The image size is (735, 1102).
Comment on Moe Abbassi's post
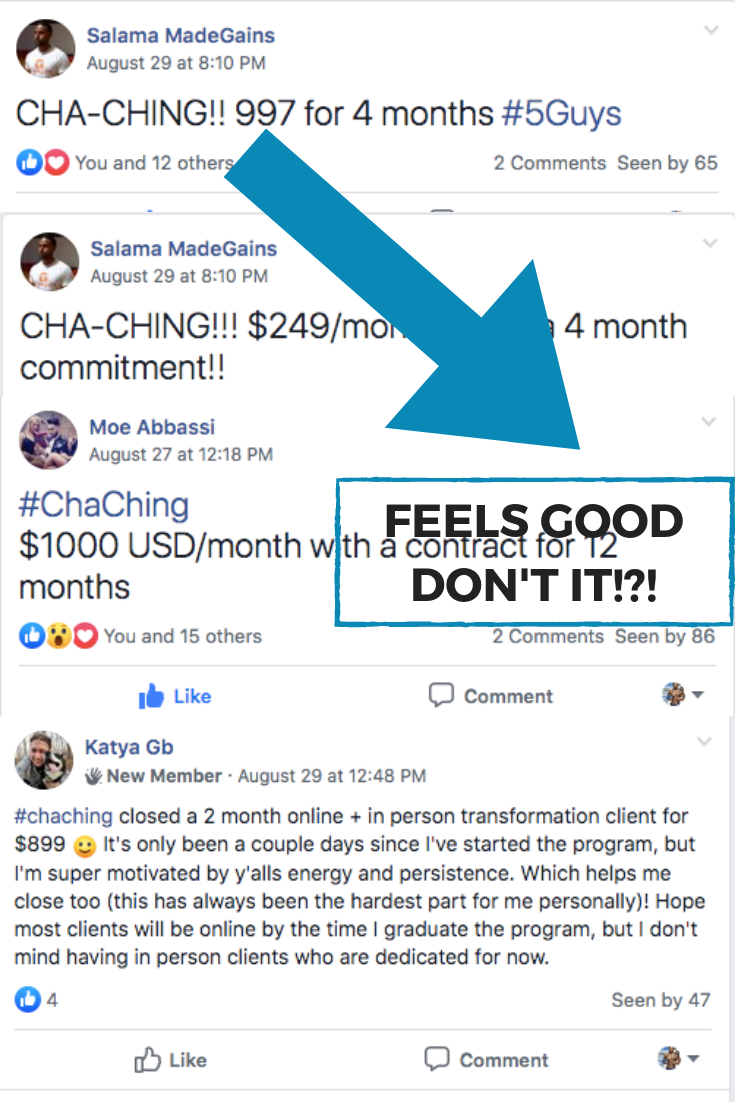pyautogui.click(x=491, y=696)
